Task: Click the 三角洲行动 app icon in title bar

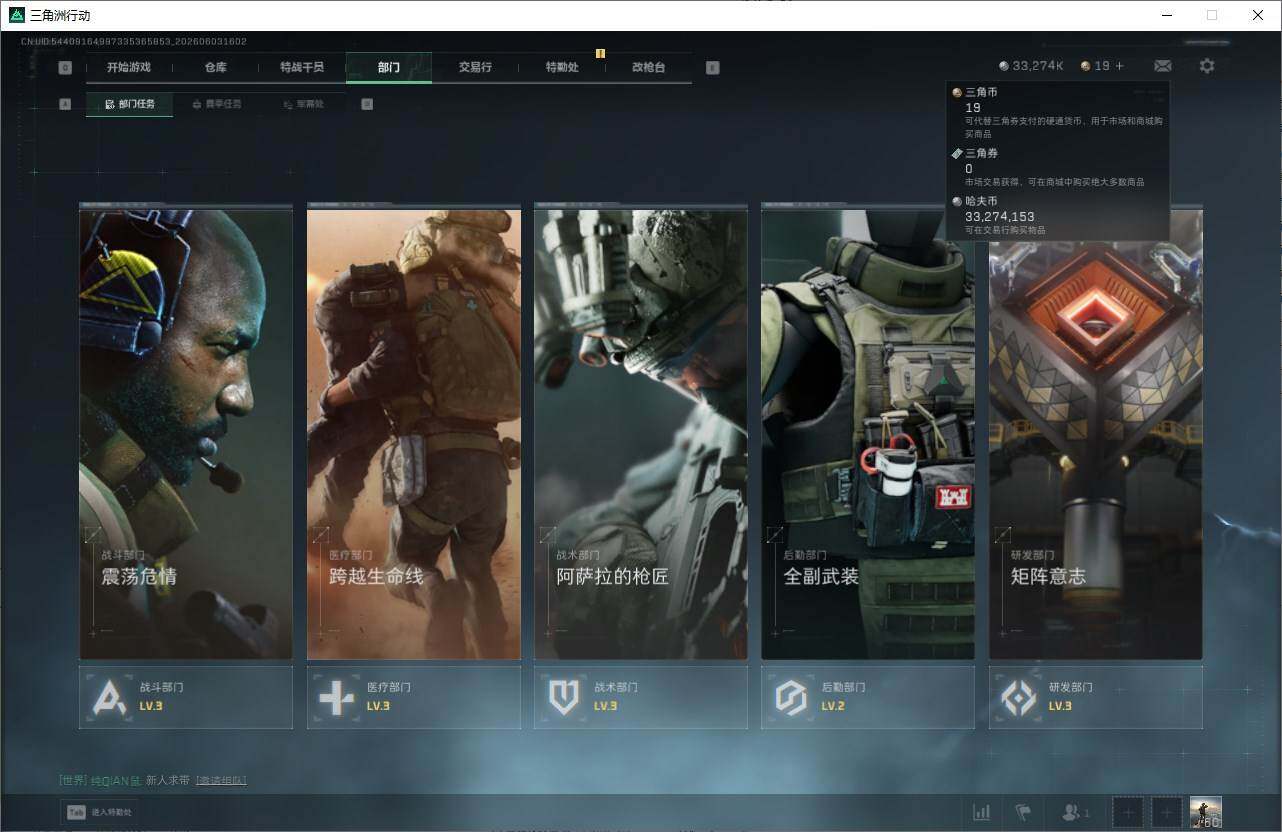Action: [16, 15]
